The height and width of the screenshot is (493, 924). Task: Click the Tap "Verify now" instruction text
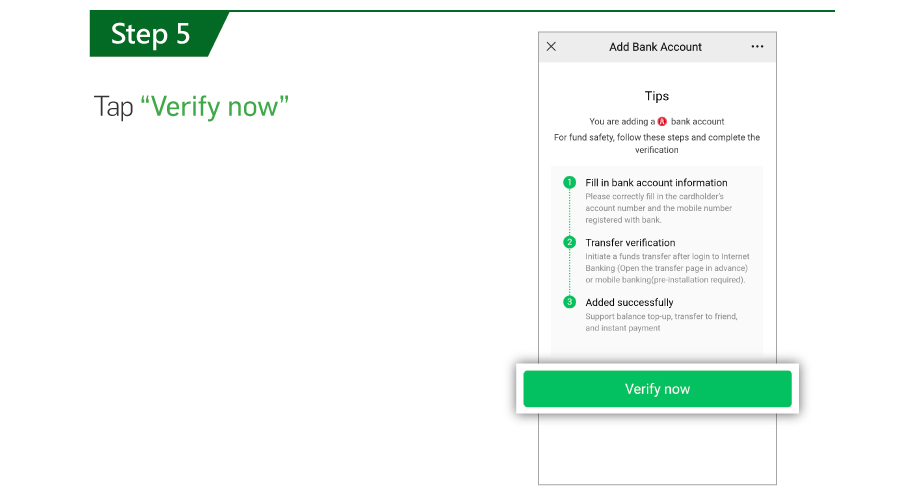[191, 107]
